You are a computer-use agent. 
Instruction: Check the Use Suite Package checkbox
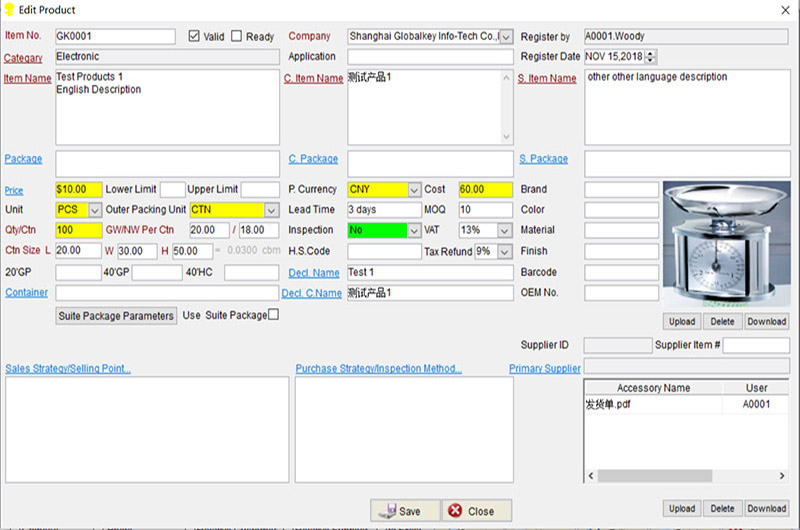pos(273,315)
